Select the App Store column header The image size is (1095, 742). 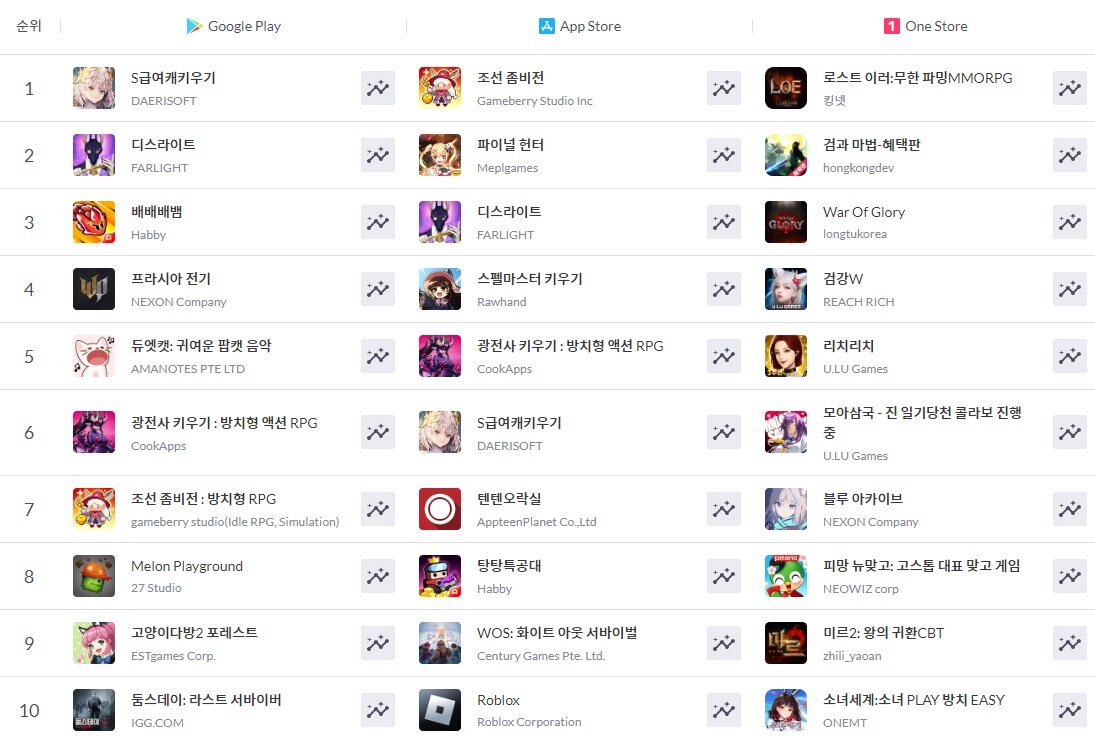[580, 26]
